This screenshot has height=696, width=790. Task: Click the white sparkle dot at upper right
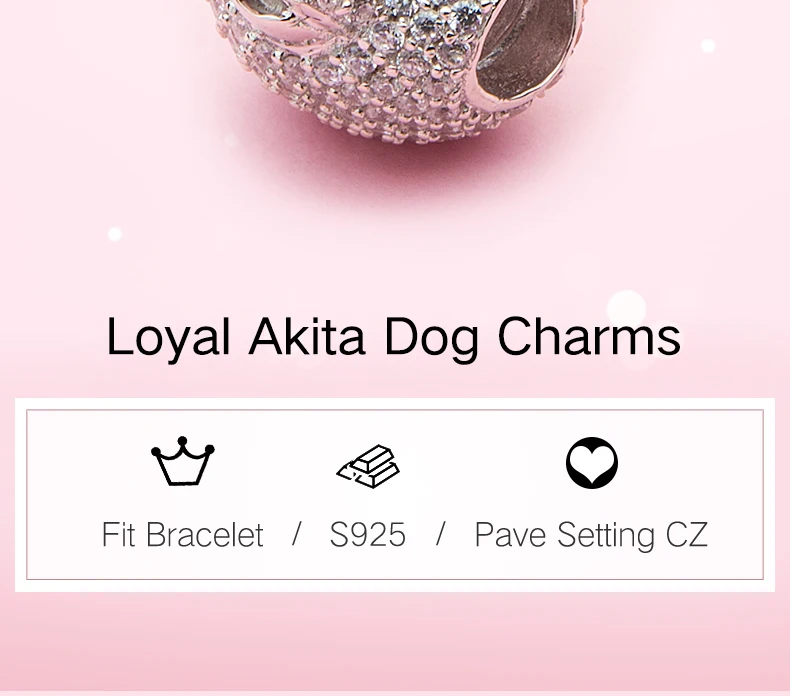[x=708, y=46]
